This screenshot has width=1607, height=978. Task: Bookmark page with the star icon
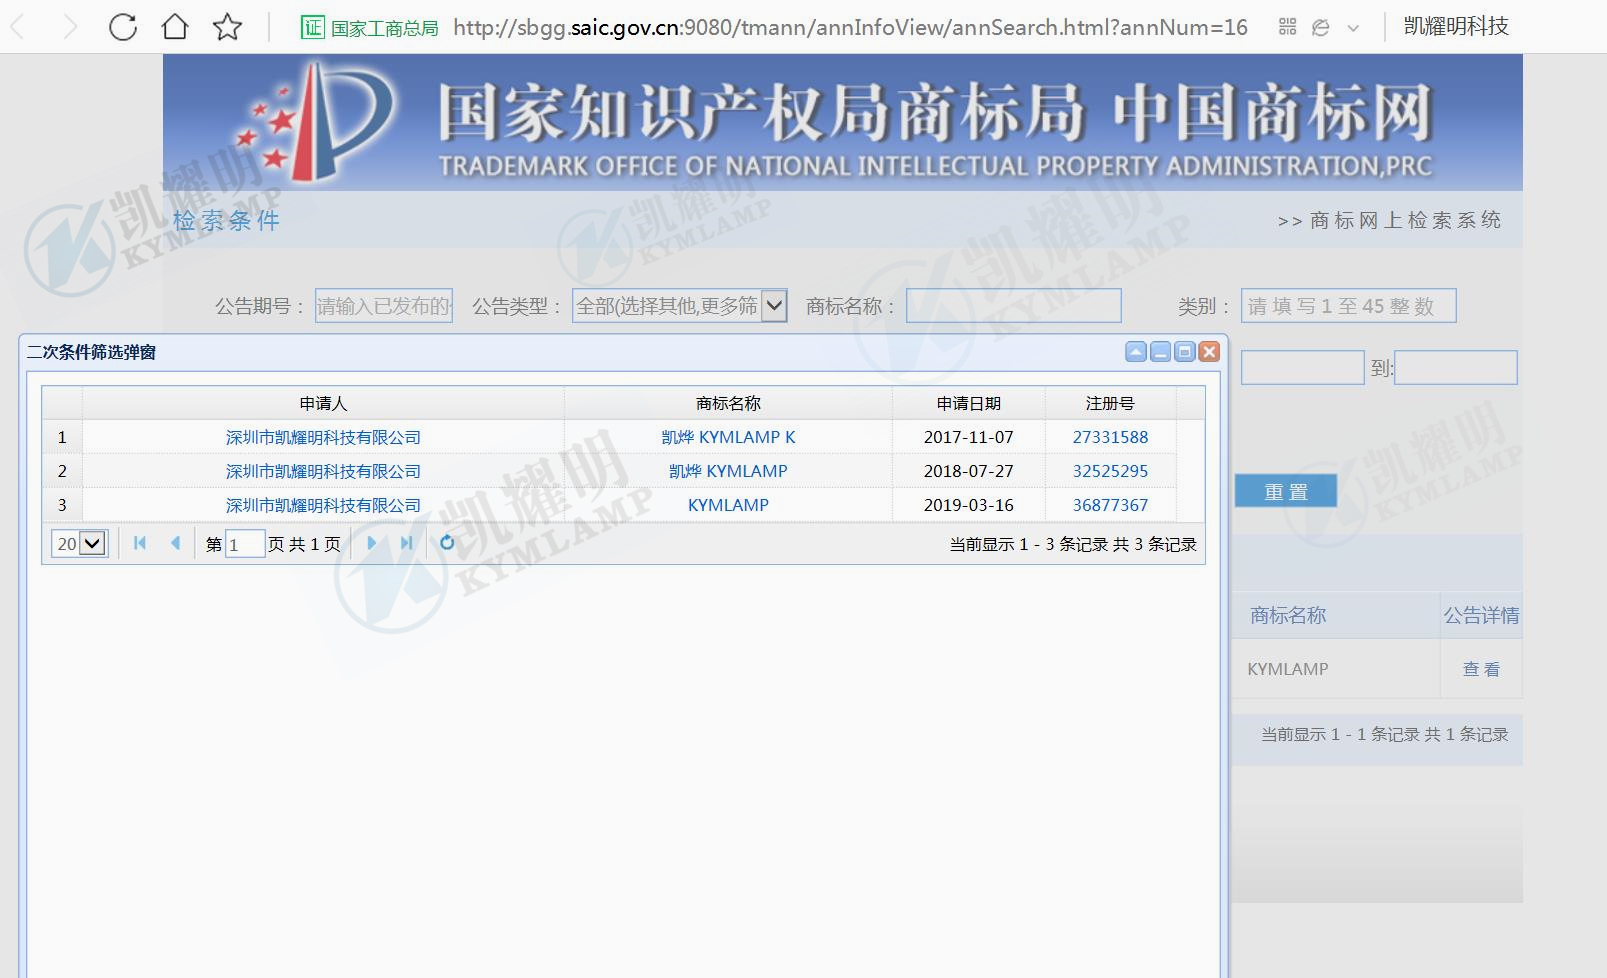[228, 27]
